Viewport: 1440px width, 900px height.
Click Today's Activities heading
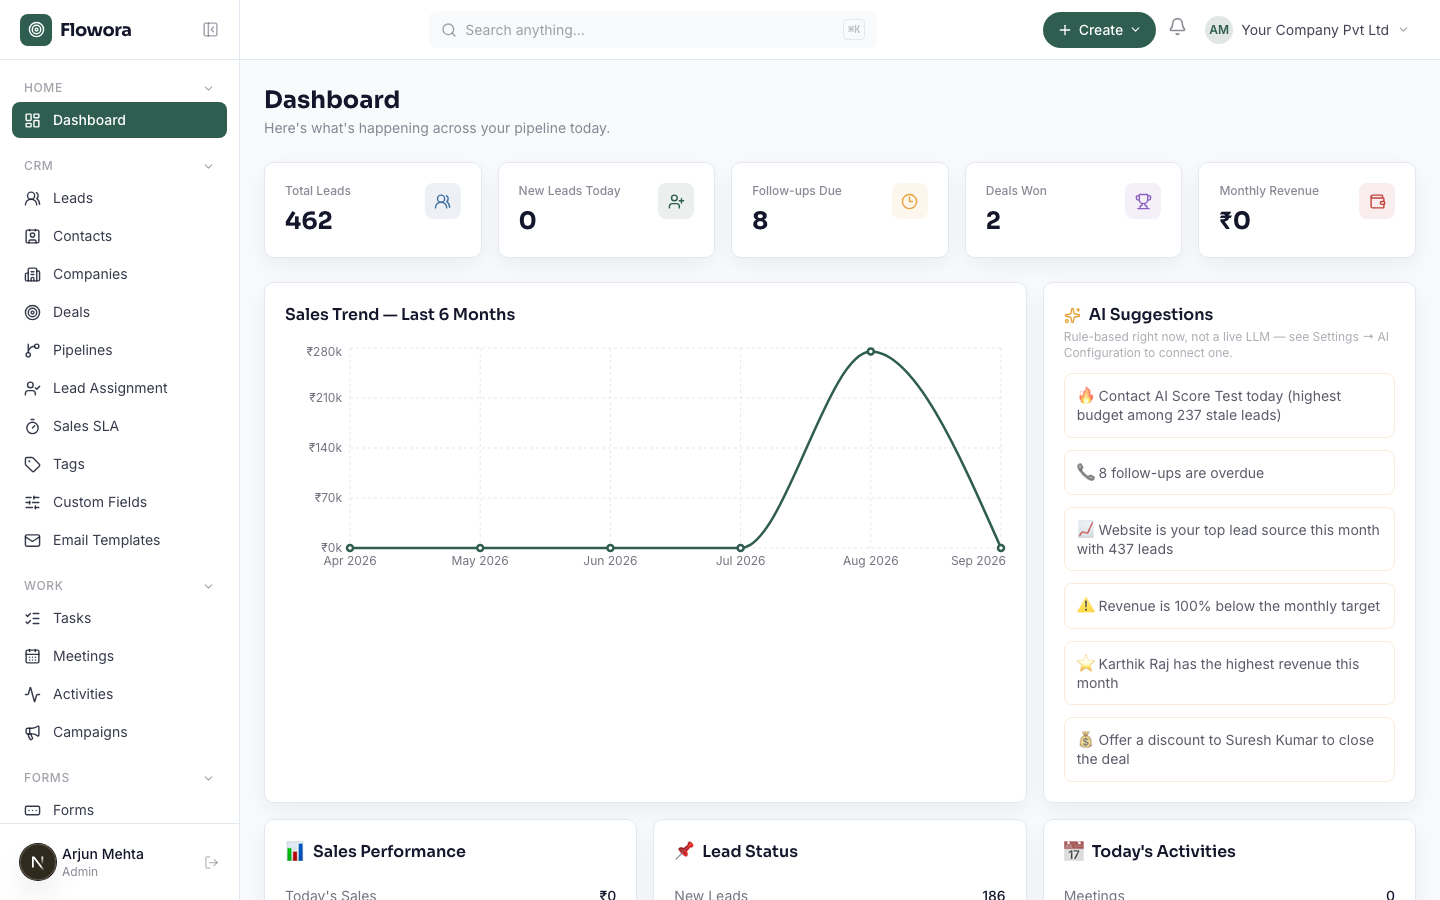click(x=1163, y=851)
